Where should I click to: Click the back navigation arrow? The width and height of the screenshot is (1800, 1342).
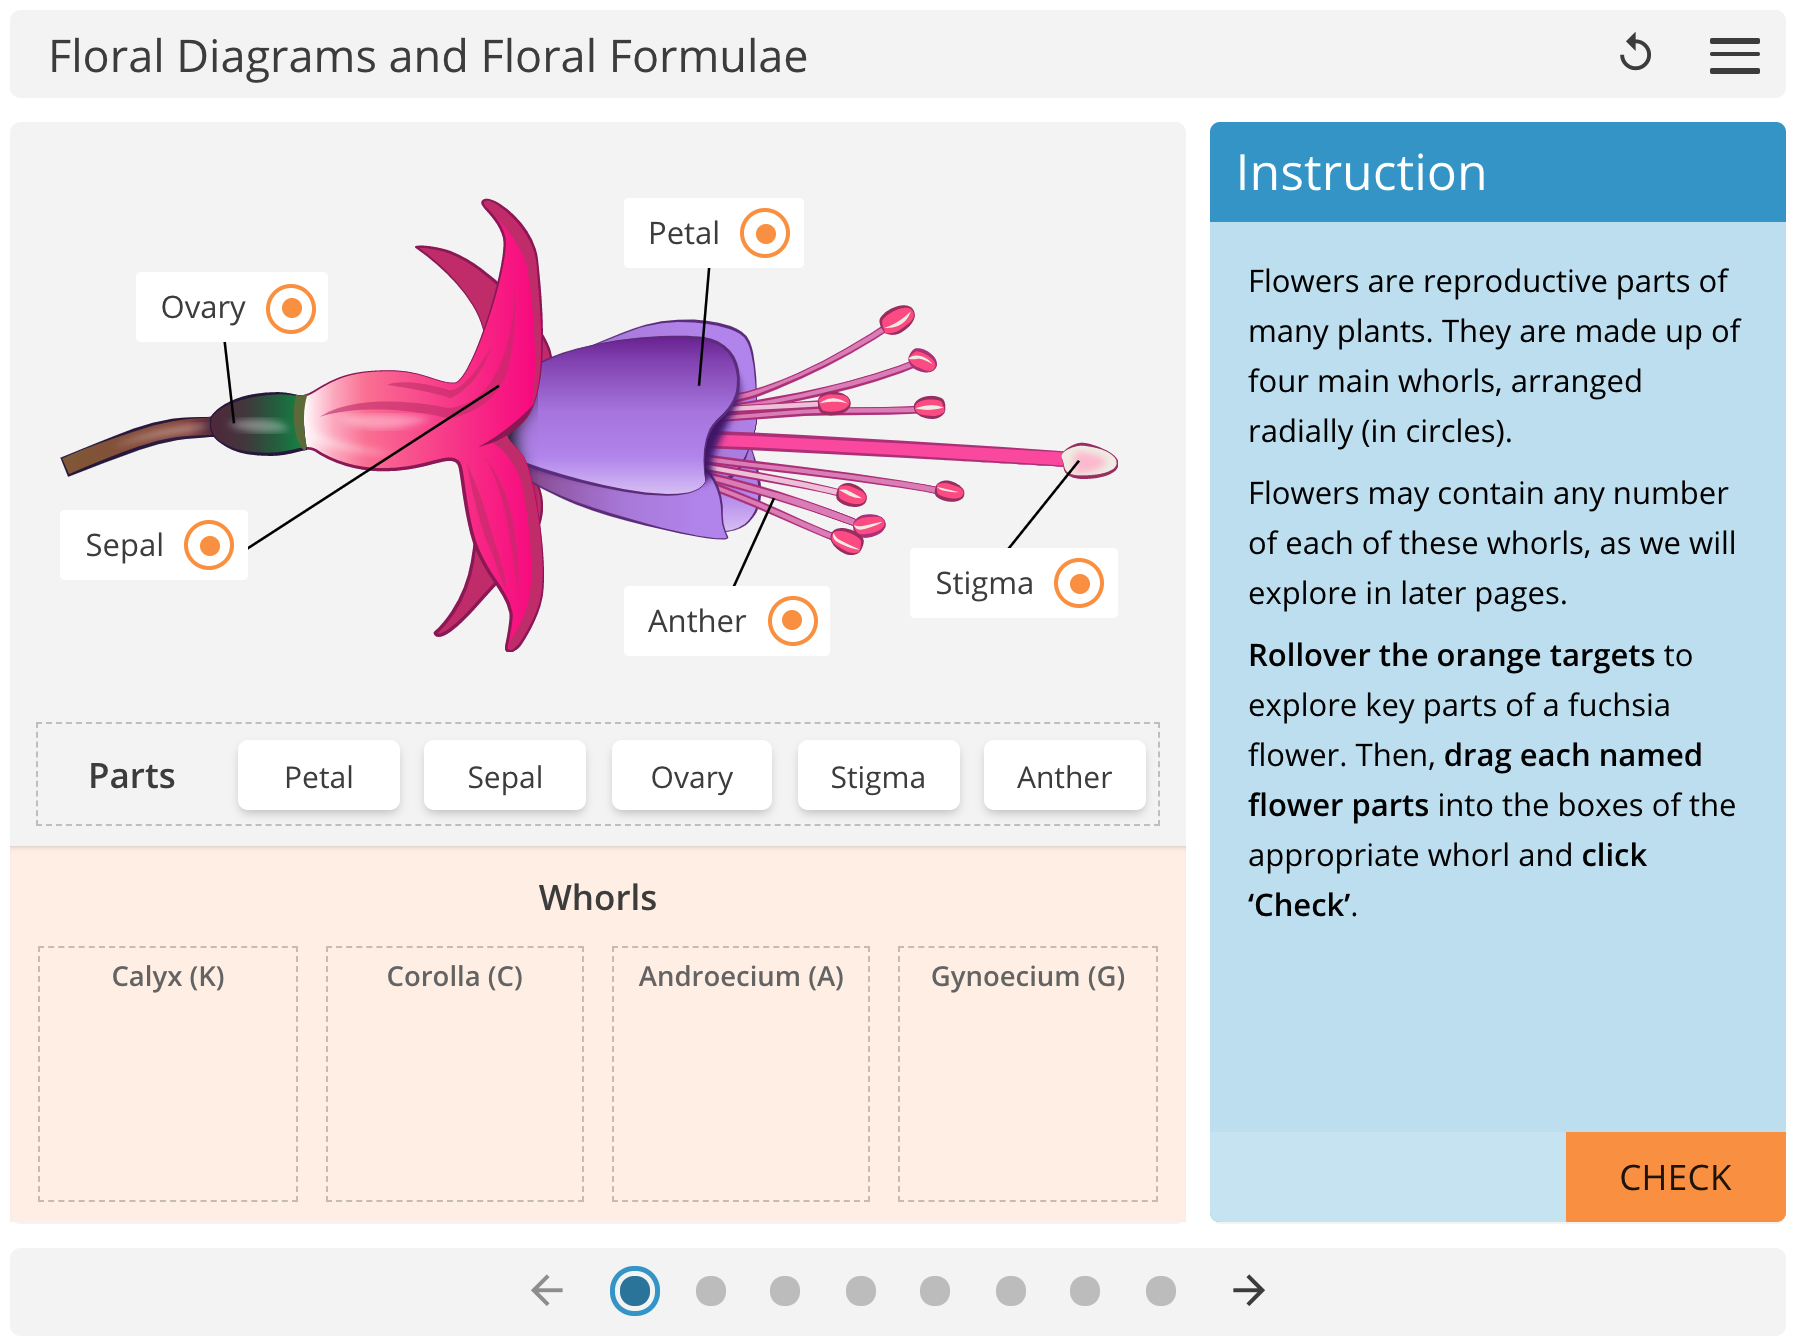546,1291
